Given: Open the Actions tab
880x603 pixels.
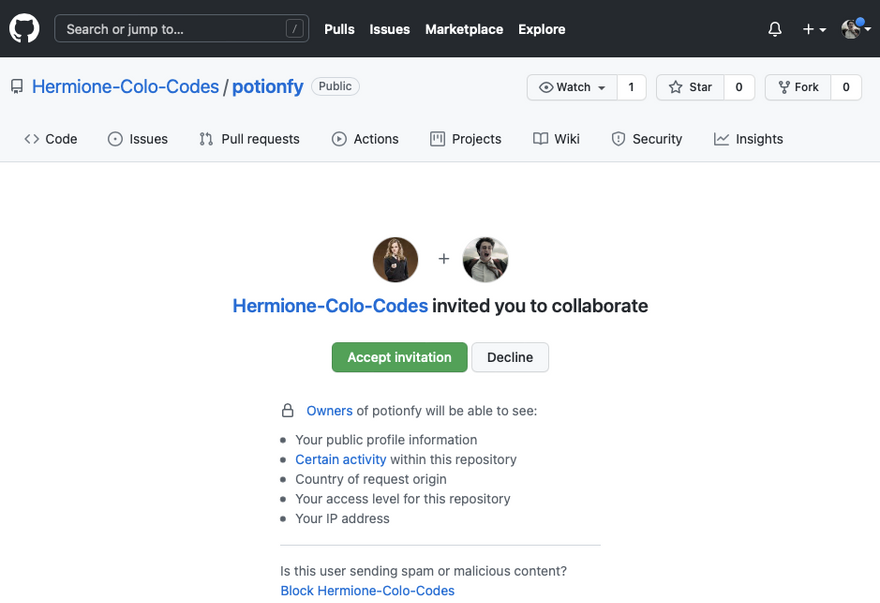Looking at the screenshot, I should 365,139.
